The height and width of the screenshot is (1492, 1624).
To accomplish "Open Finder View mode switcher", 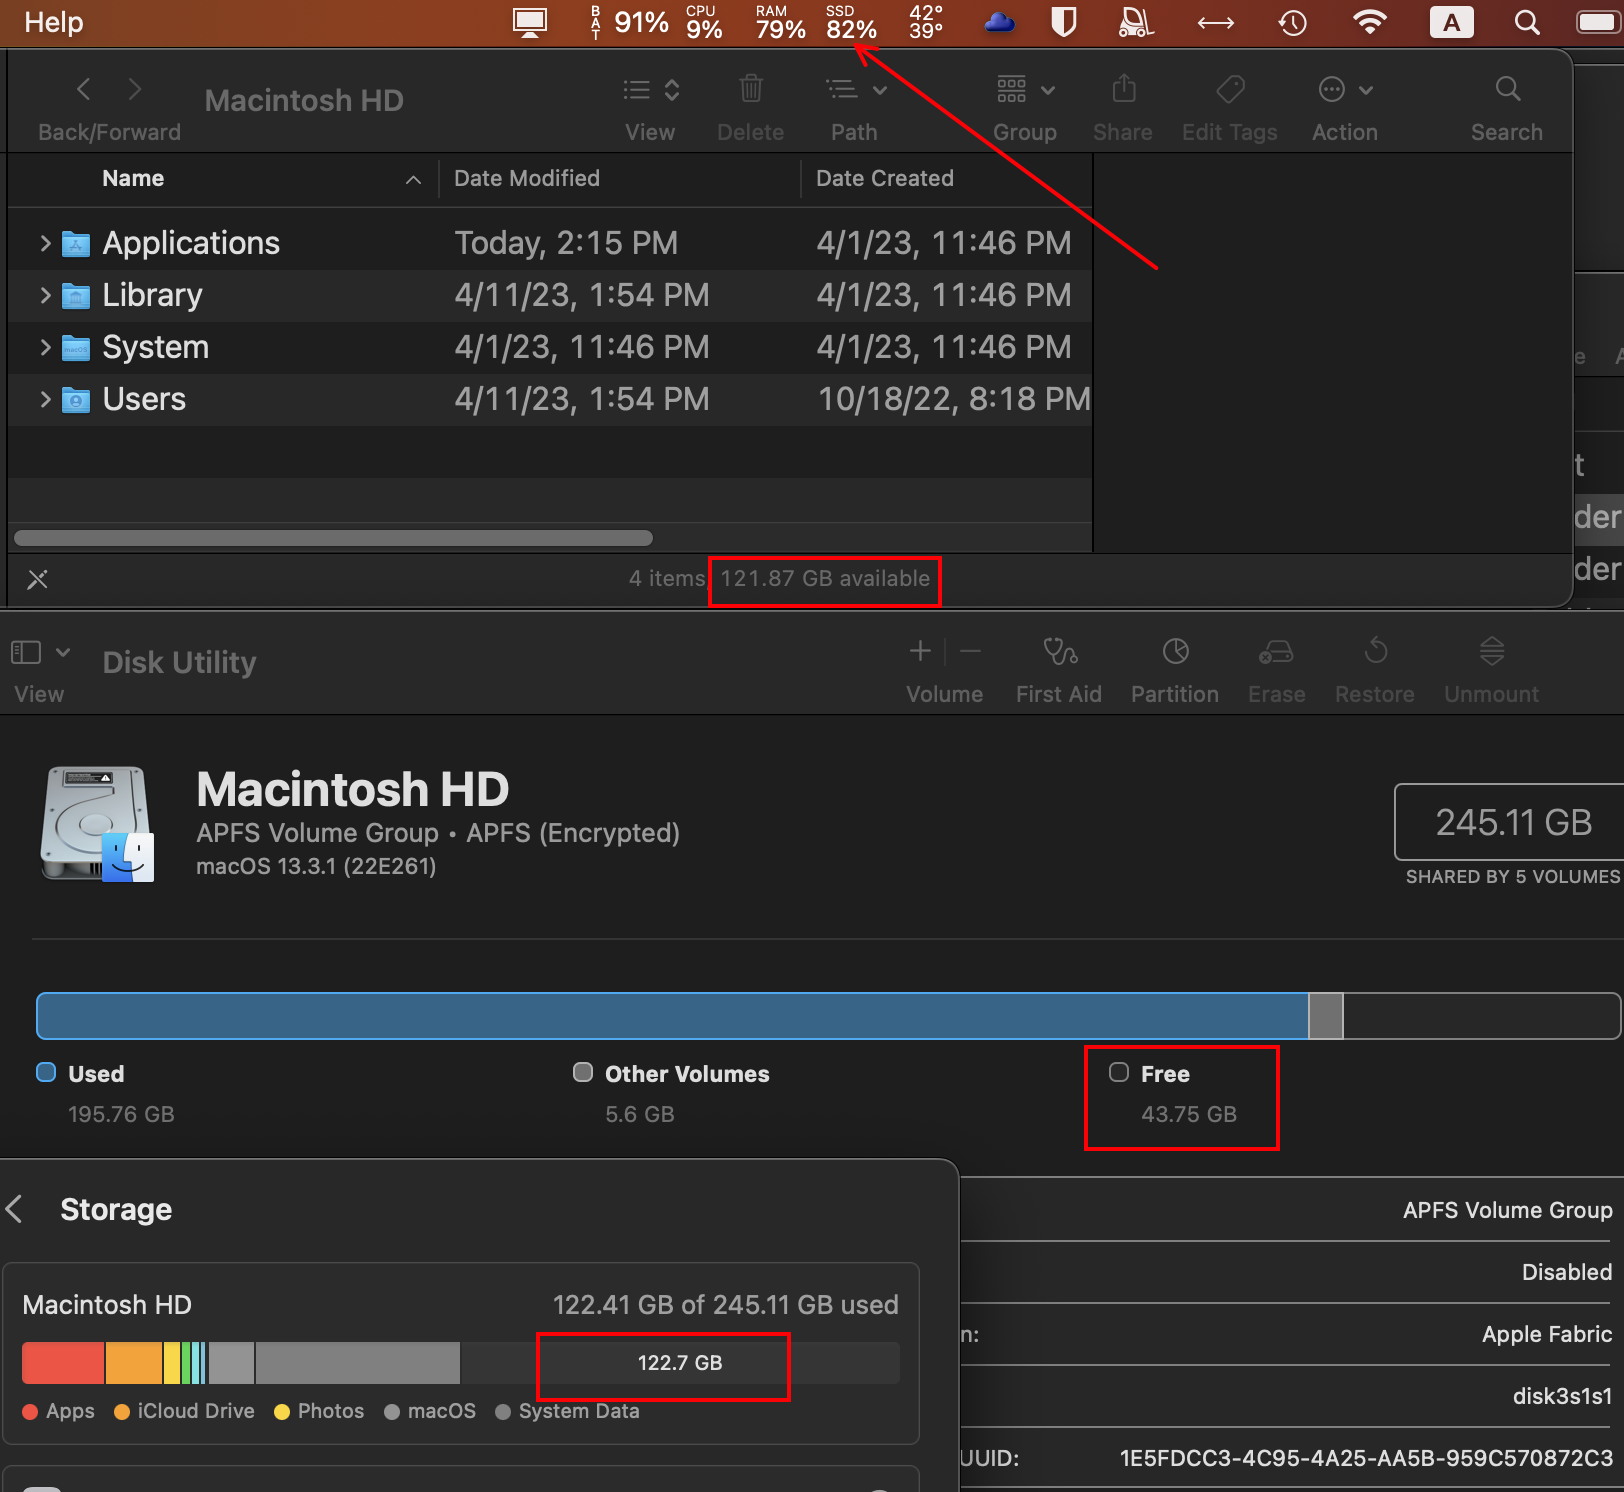I will point(651,90).
